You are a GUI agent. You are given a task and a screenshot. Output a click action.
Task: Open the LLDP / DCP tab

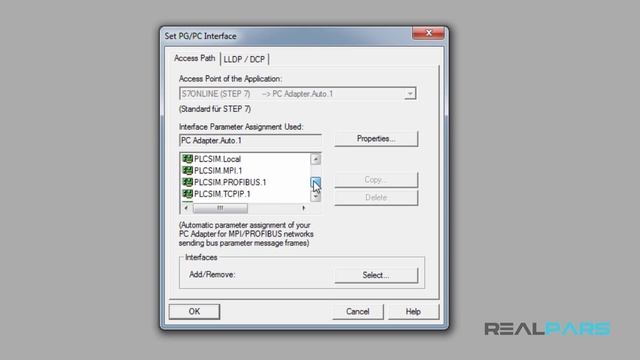pos(244,60)
